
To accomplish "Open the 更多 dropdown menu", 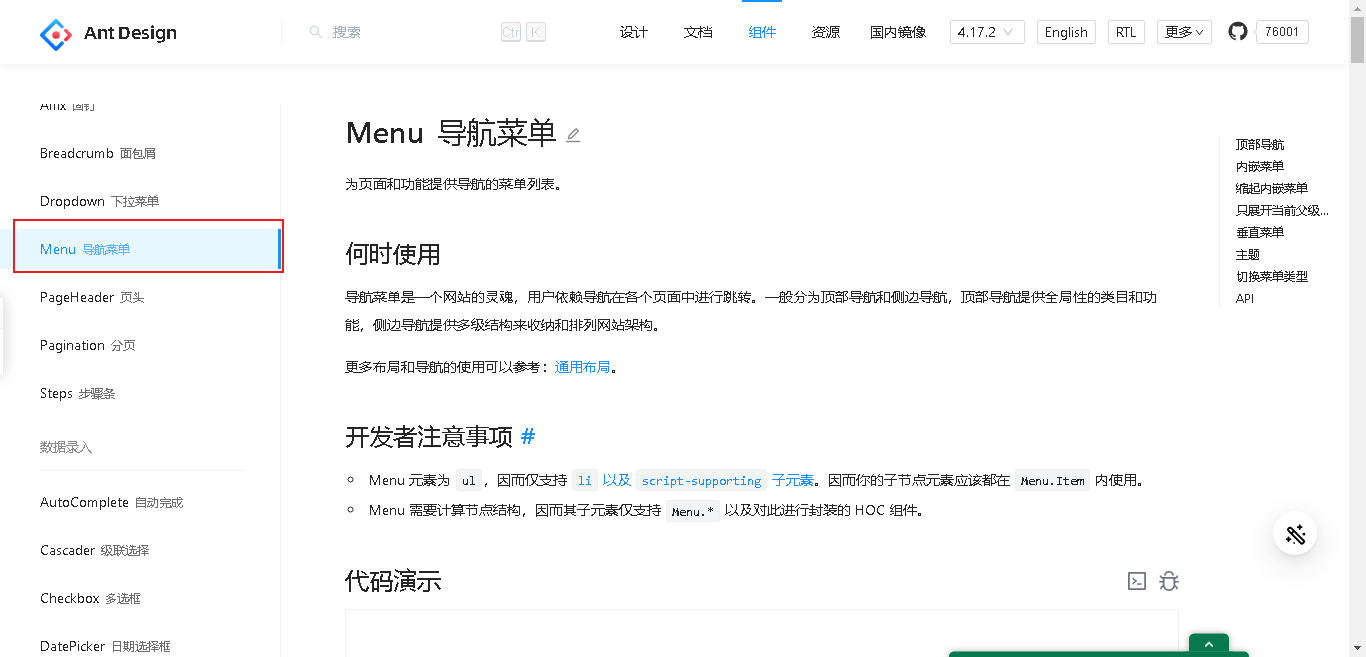I will 1185,32.
